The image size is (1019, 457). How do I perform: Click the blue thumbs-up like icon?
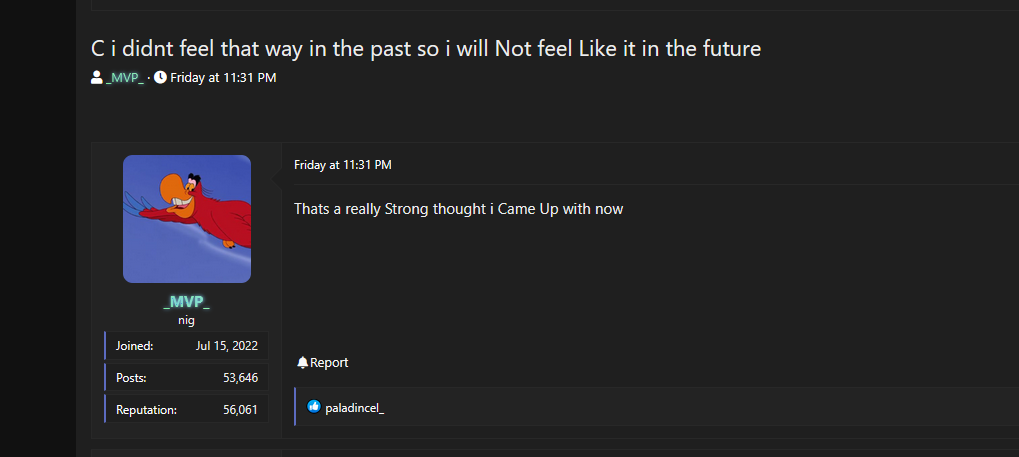pos(314,407)
